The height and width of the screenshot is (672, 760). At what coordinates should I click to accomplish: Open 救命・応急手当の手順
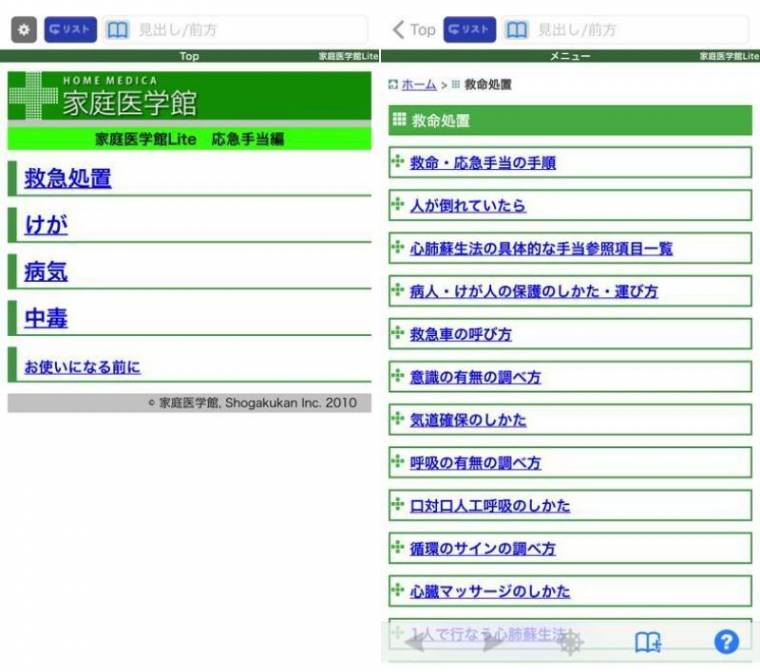483,163
